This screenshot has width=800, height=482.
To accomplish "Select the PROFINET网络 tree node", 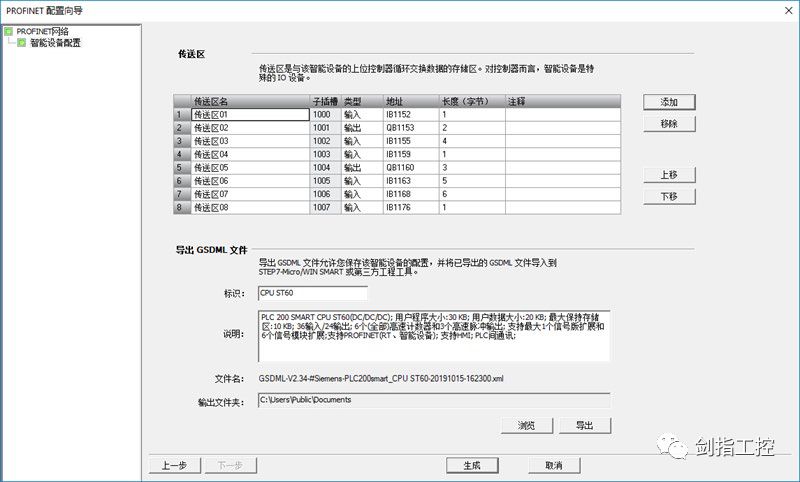I will click(x=42, y=32).
